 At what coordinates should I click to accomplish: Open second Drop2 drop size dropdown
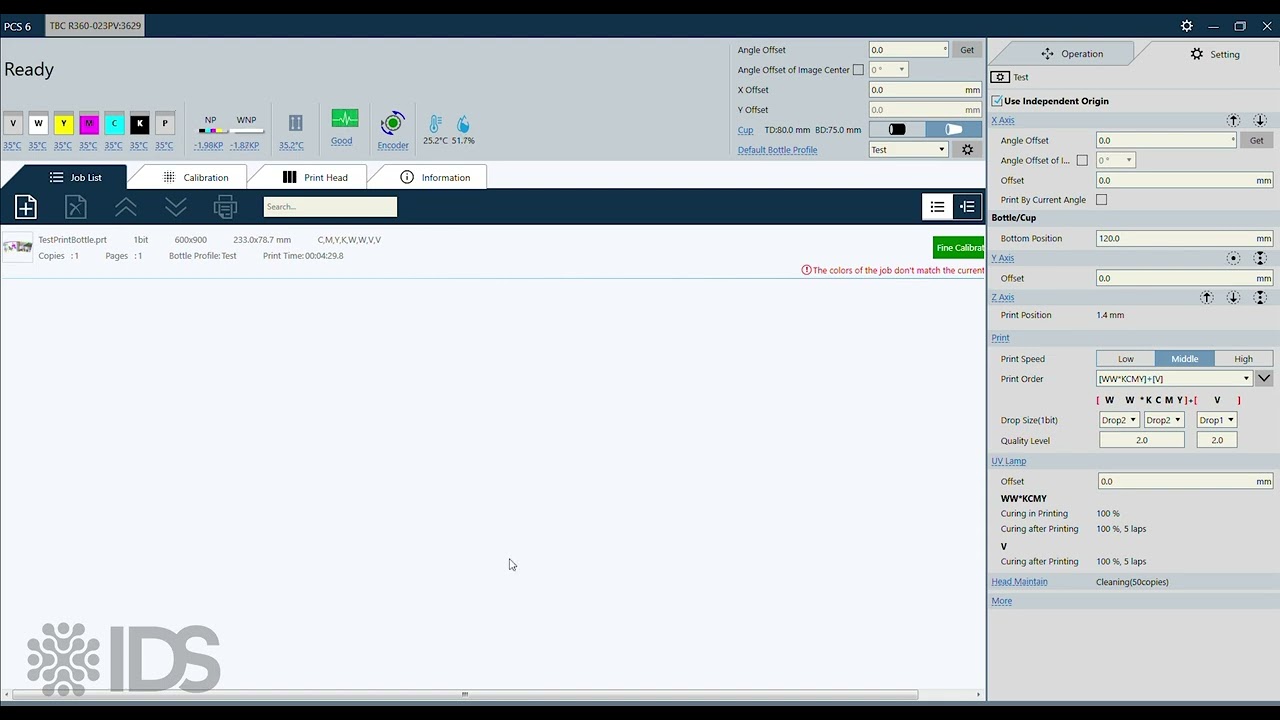pos(1164,420)
